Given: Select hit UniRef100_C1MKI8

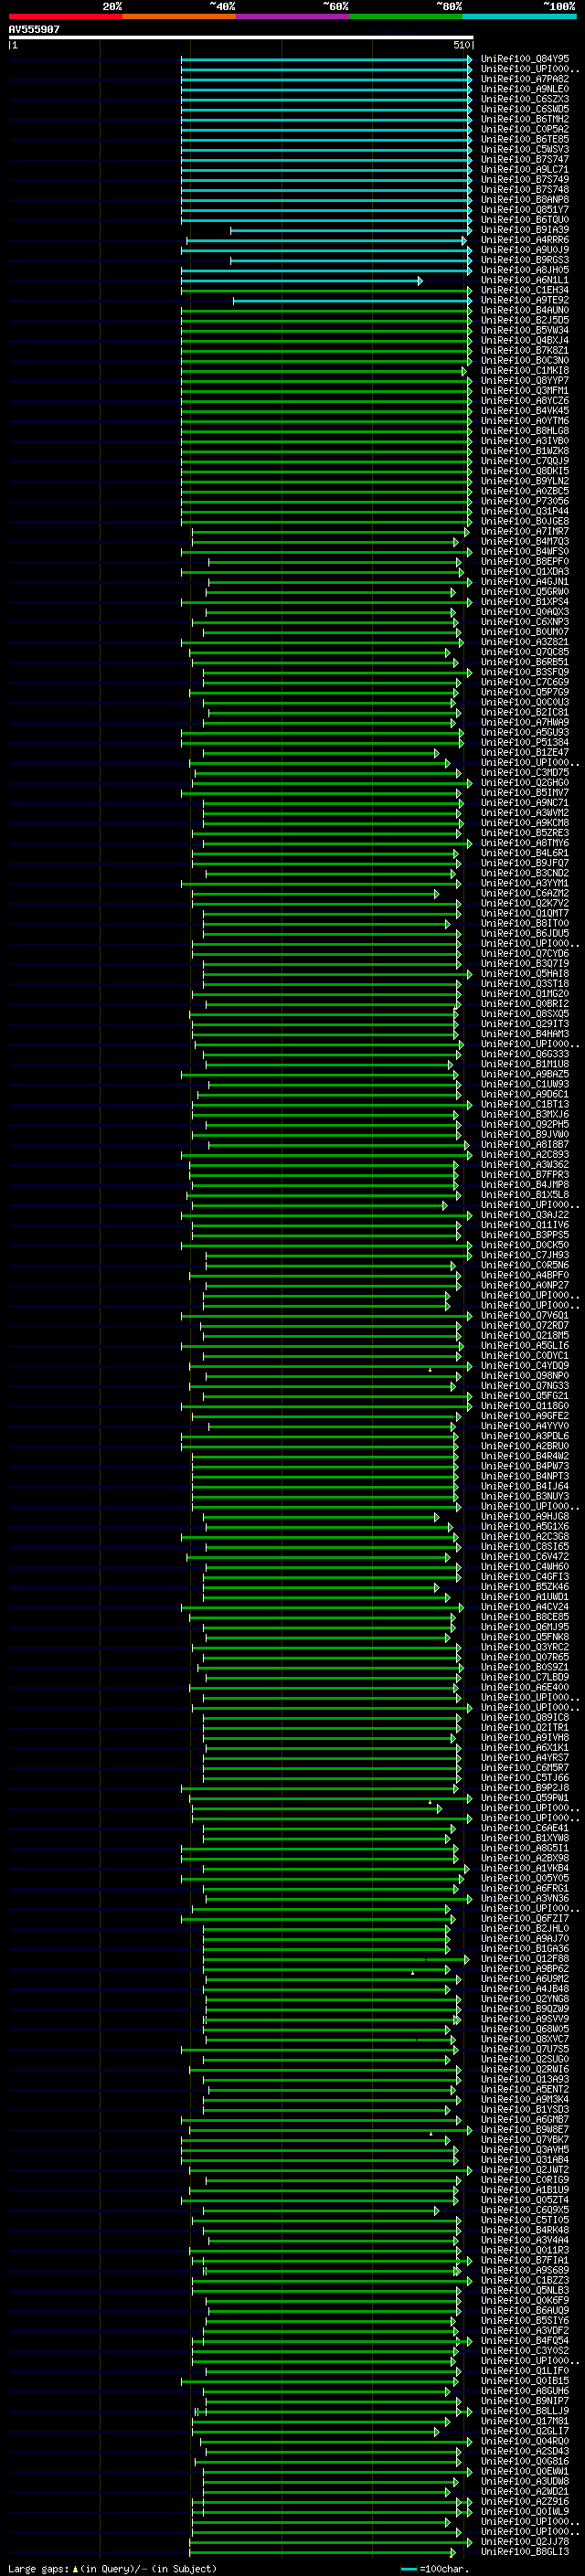Looking at the screenshot, I should 525,371.
